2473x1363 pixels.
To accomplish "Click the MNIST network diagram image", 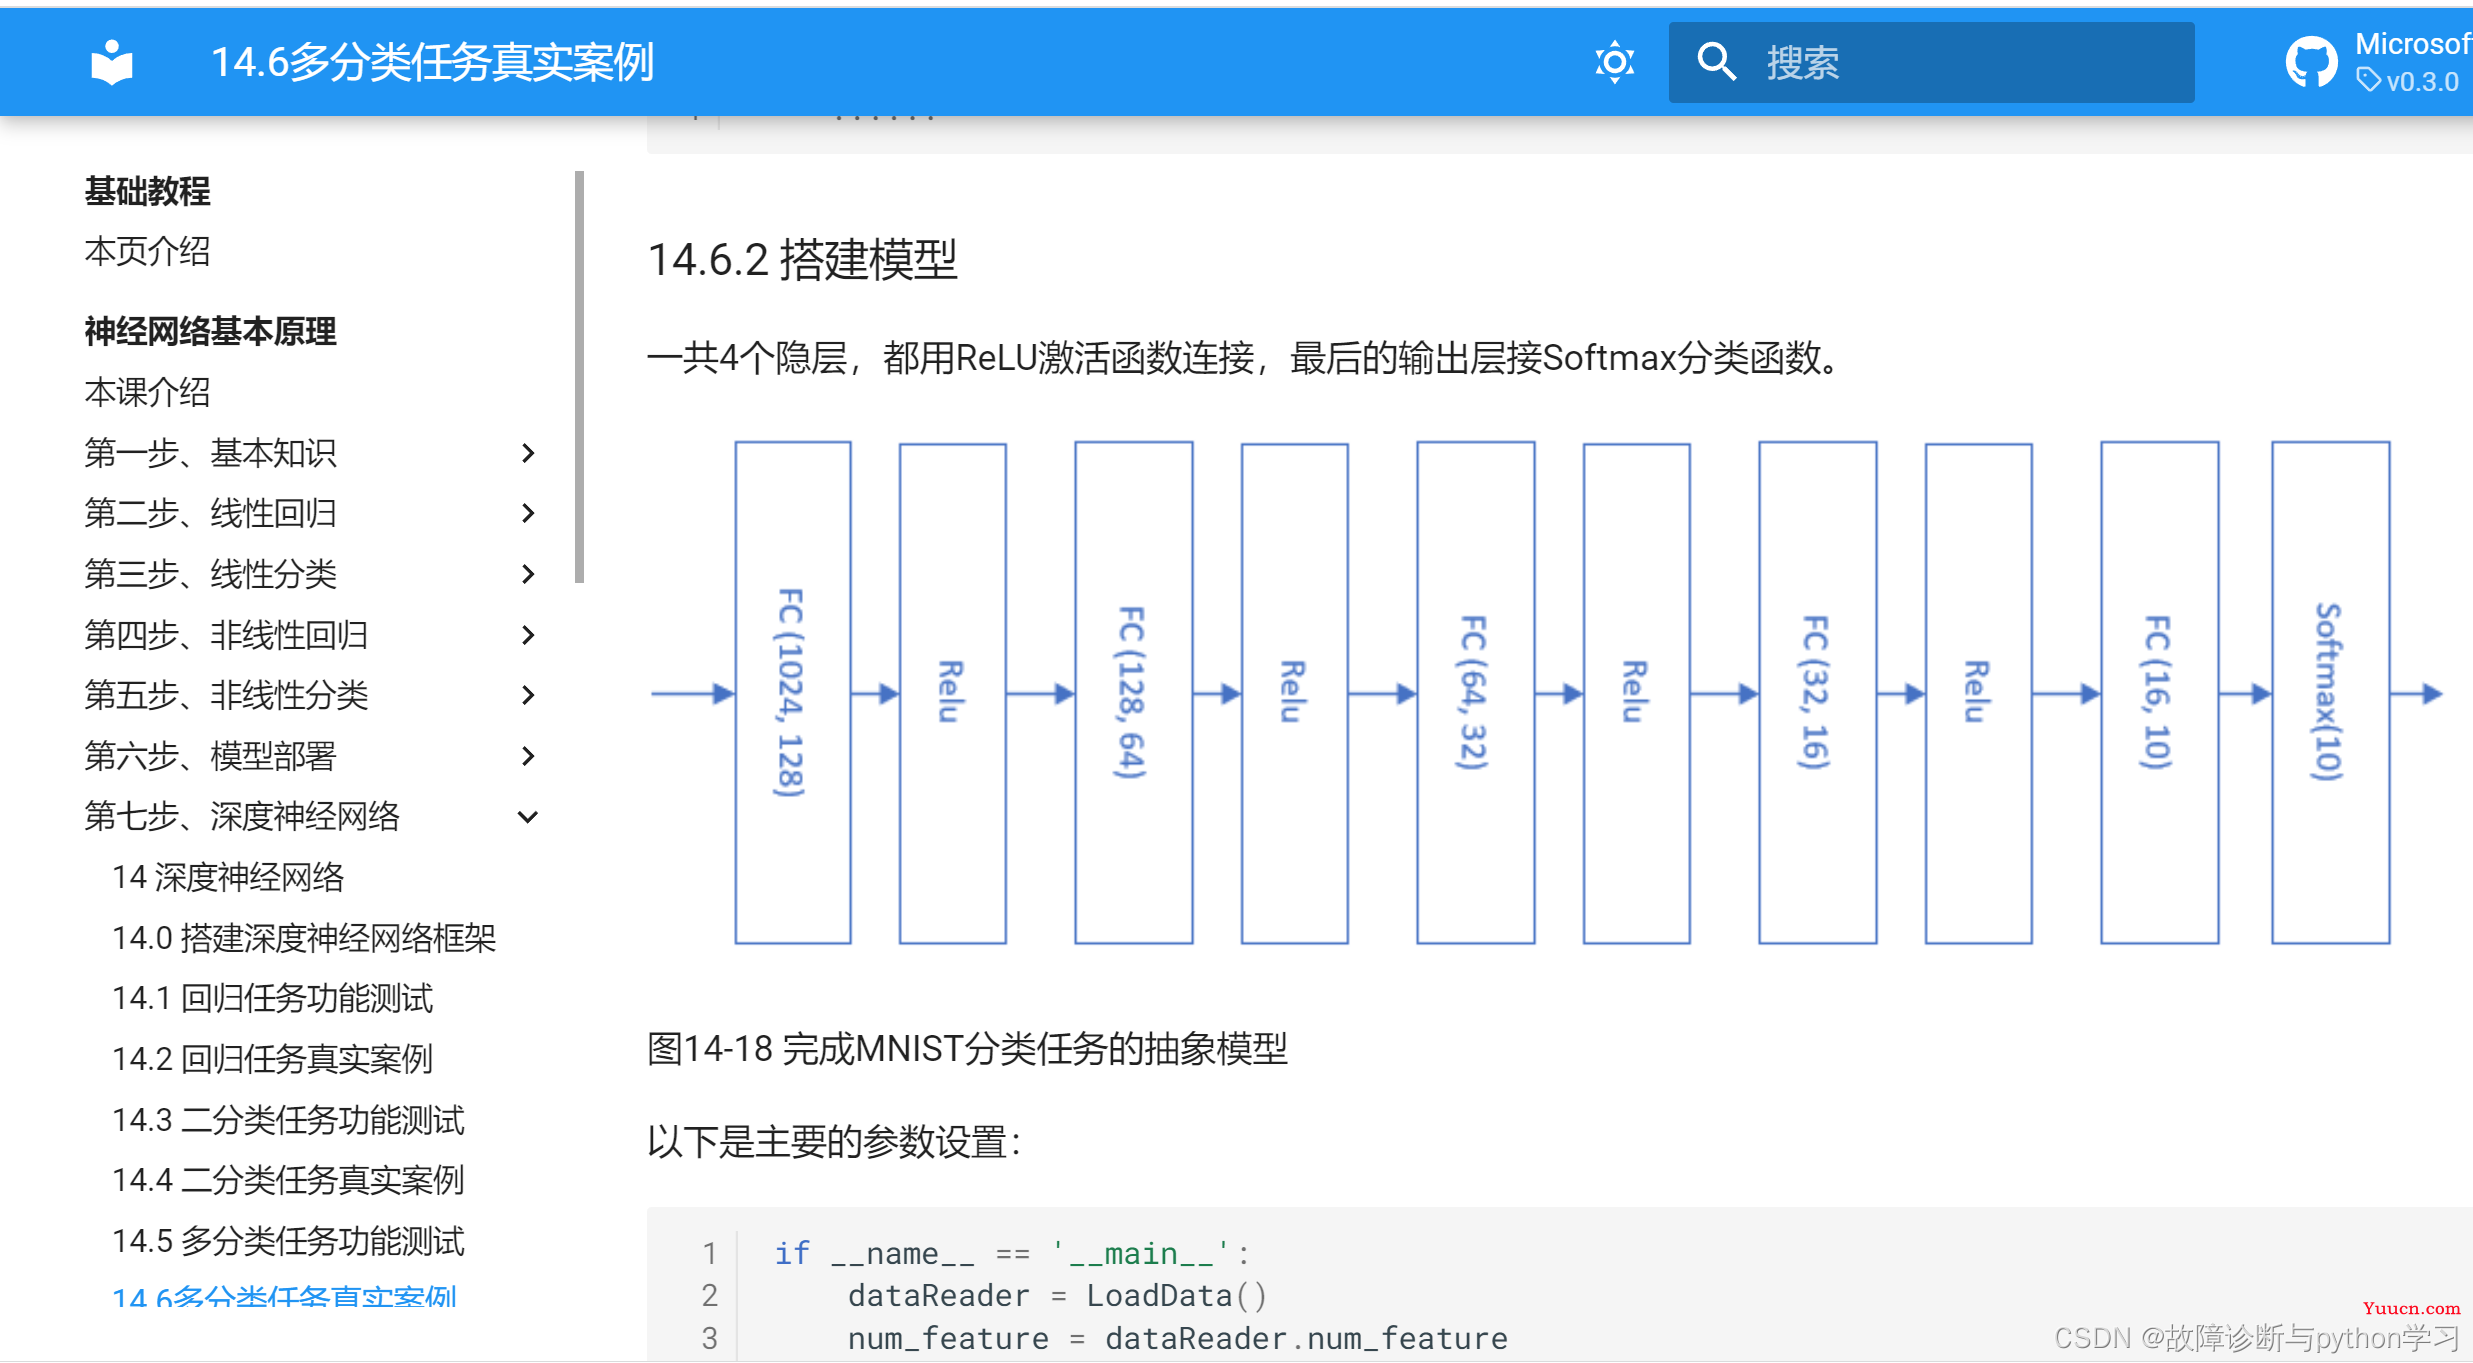I will pos(1545,692).
